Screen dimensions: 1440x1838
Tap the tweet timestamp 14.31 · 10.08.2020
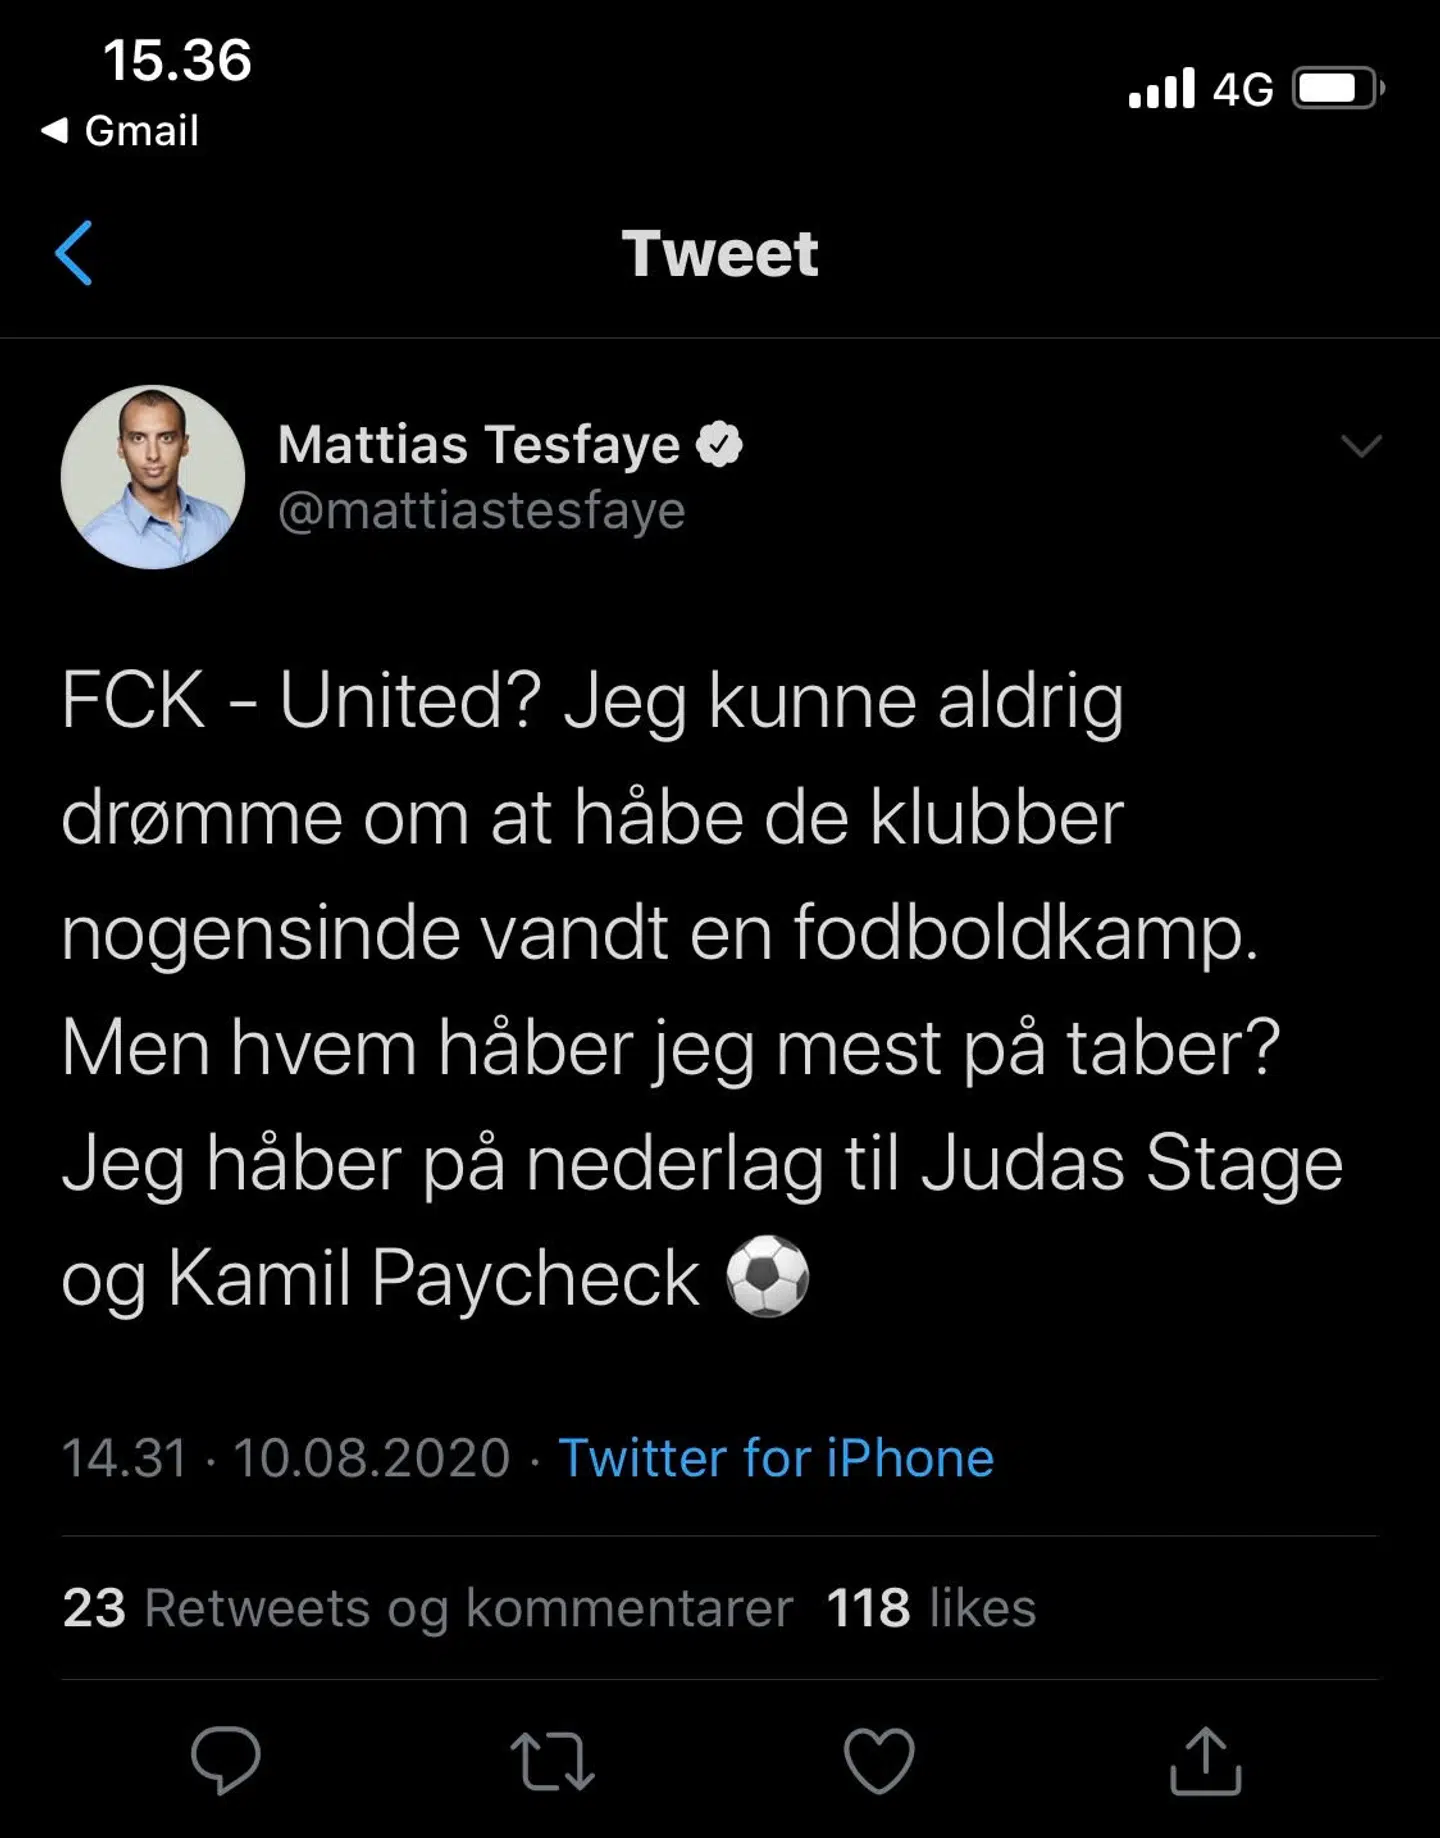286,1458
